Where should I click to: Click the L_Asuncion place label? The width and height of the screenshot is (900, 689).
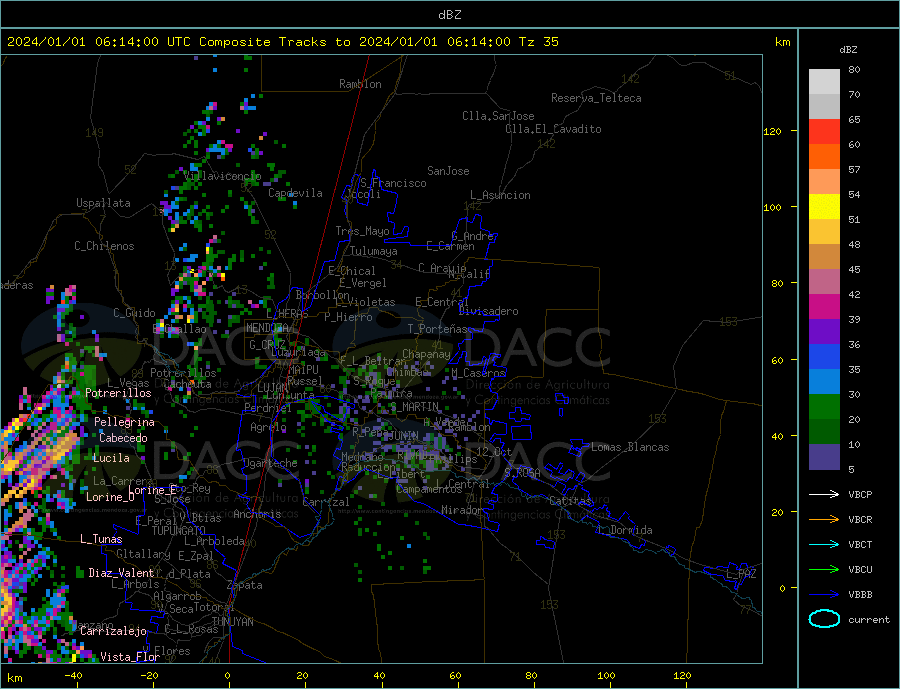pyautogui.click(x=501, y=195)
